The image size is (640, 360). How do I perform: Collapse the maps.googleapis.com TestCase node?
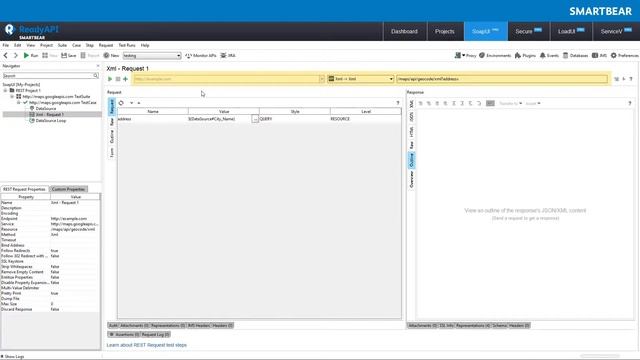pyautogui.click(x=19, y=102)
